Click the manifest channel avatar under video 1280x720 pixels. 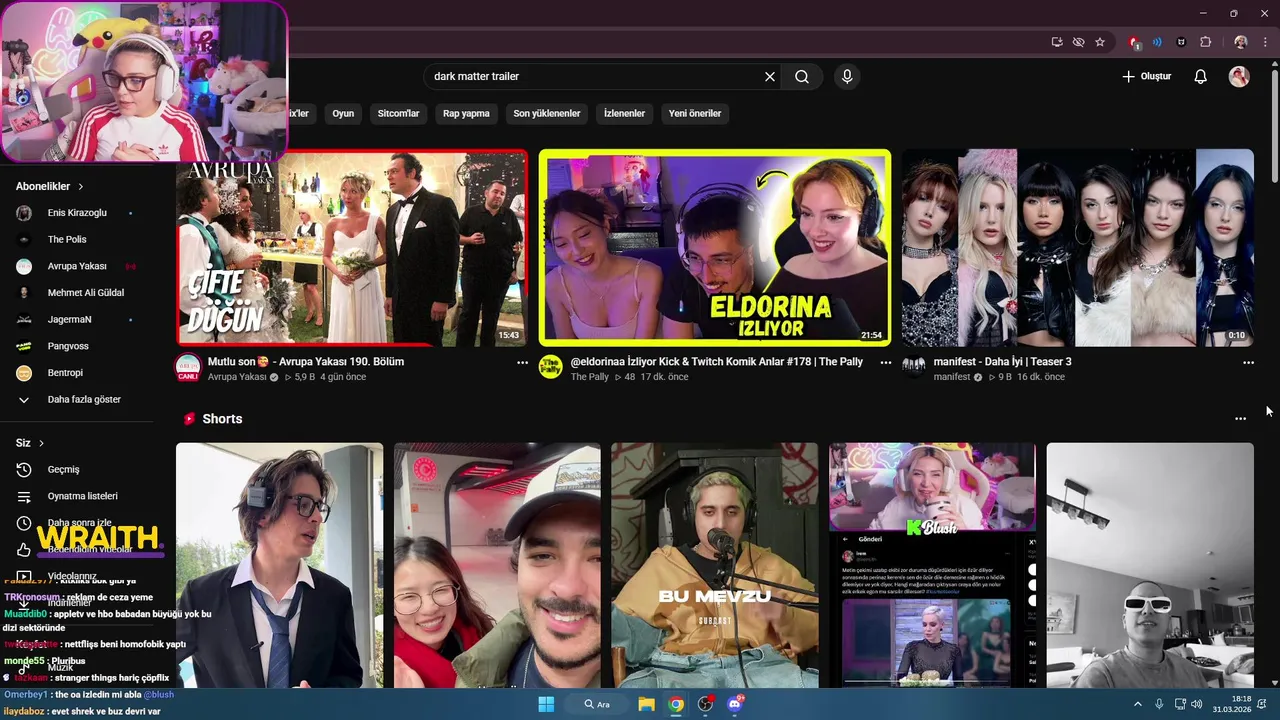click(914, 367)
